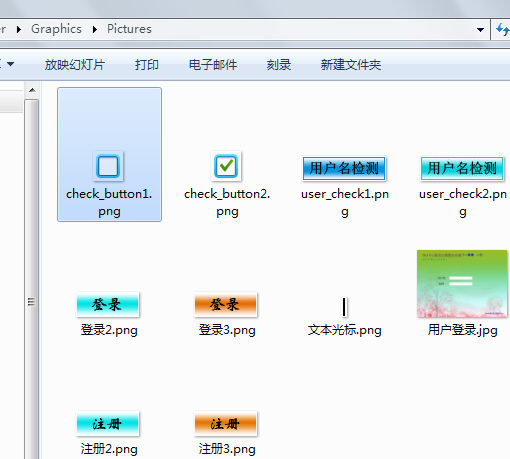Select the 登录2.png cyan login image
510x459 pixels.
pyautogui.click(x=108, y=305)
